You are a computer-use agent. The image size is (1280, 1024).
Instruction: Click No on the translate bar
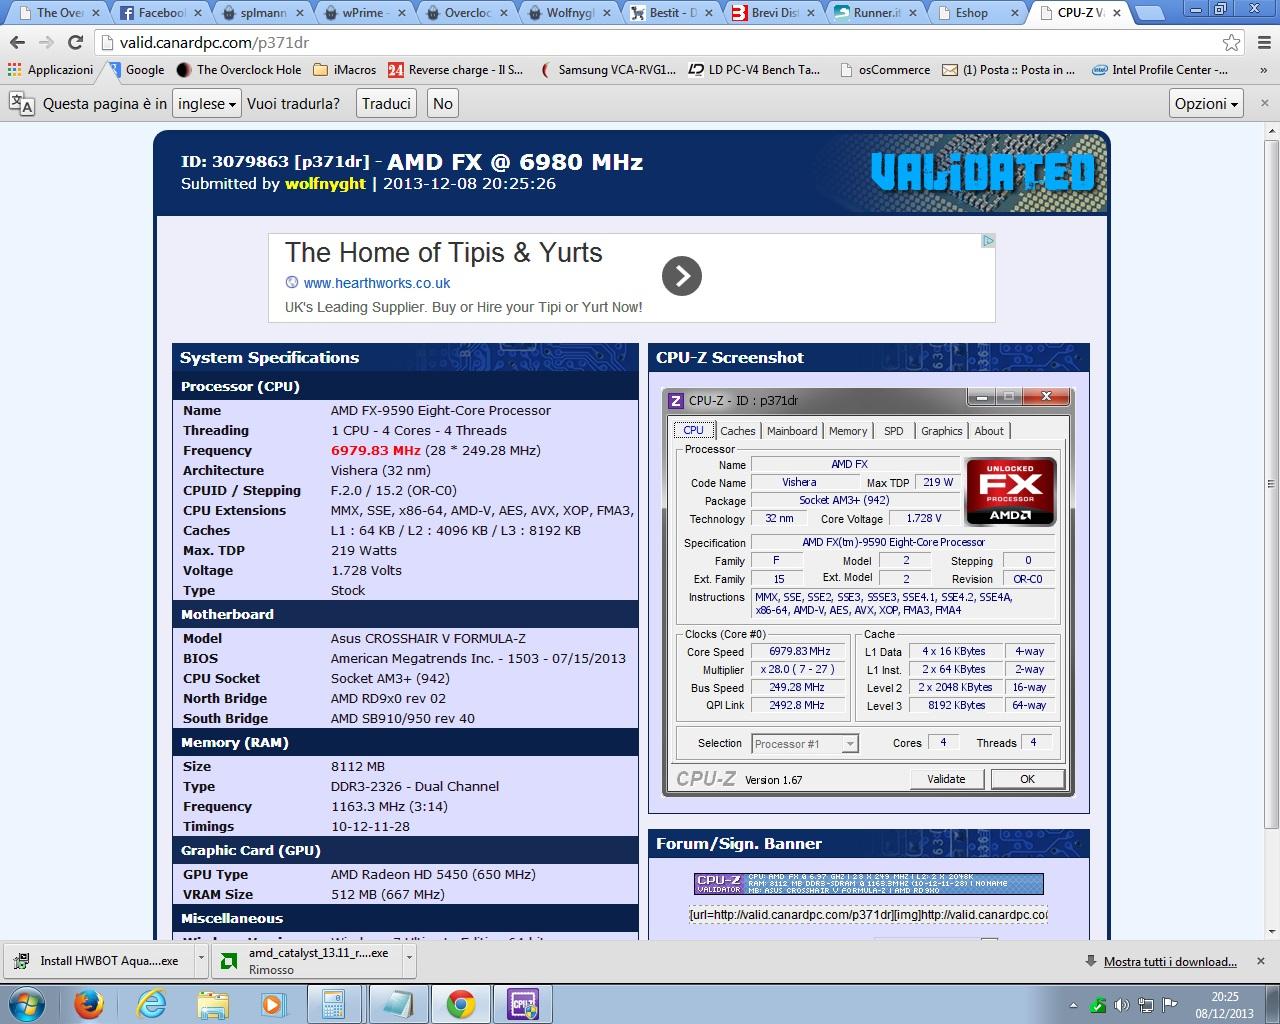[x=443, y=104]
